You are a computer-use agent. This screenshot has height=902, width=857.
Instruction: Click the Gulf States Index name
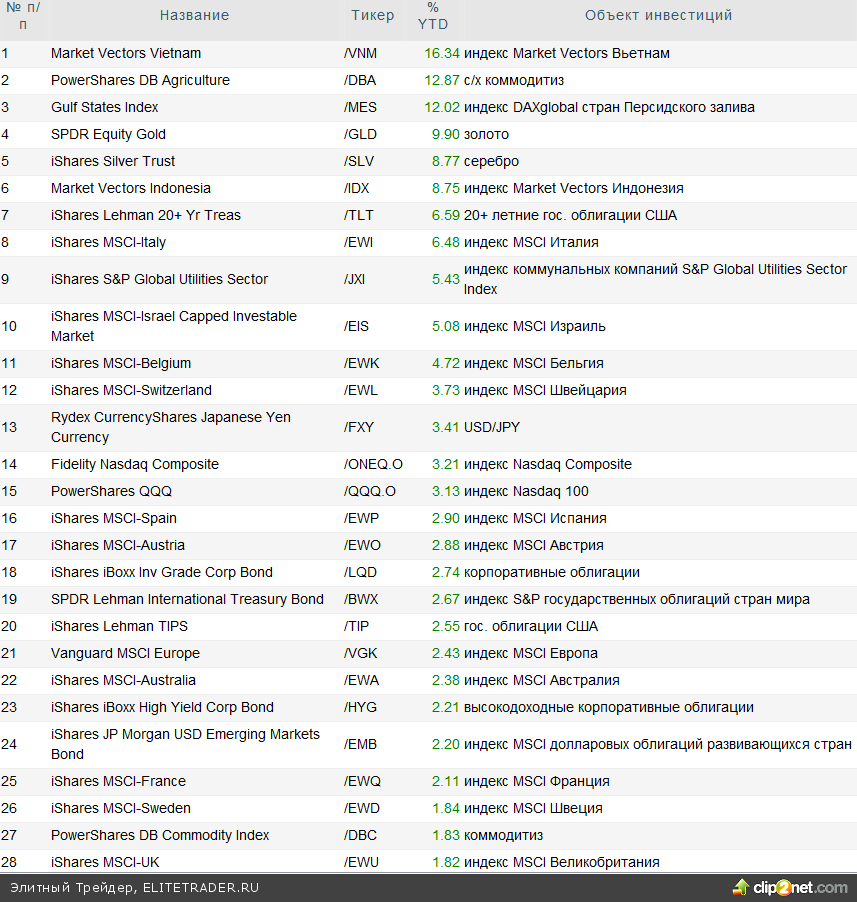pos(105,107)
